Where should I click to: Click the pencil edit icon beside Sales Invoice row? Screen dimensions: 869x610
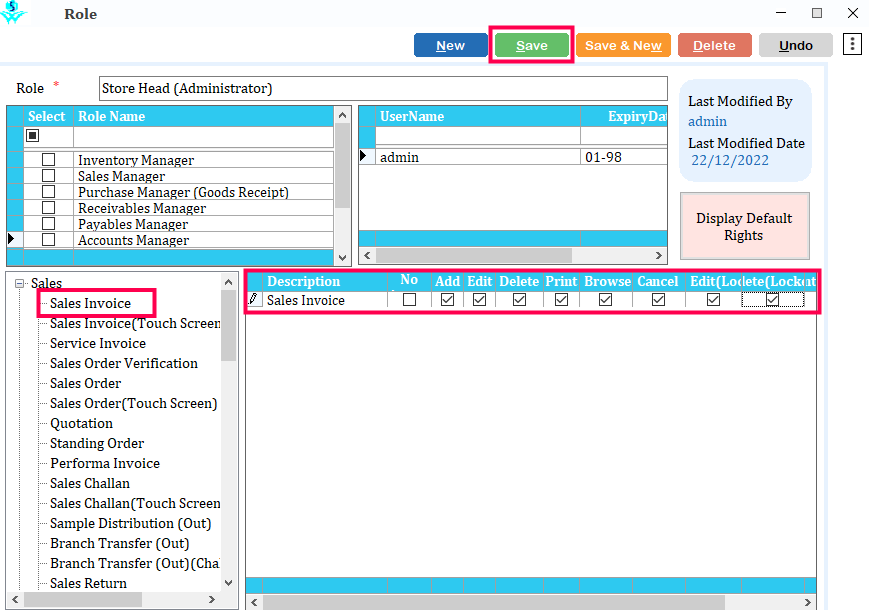tap(253, 299)
